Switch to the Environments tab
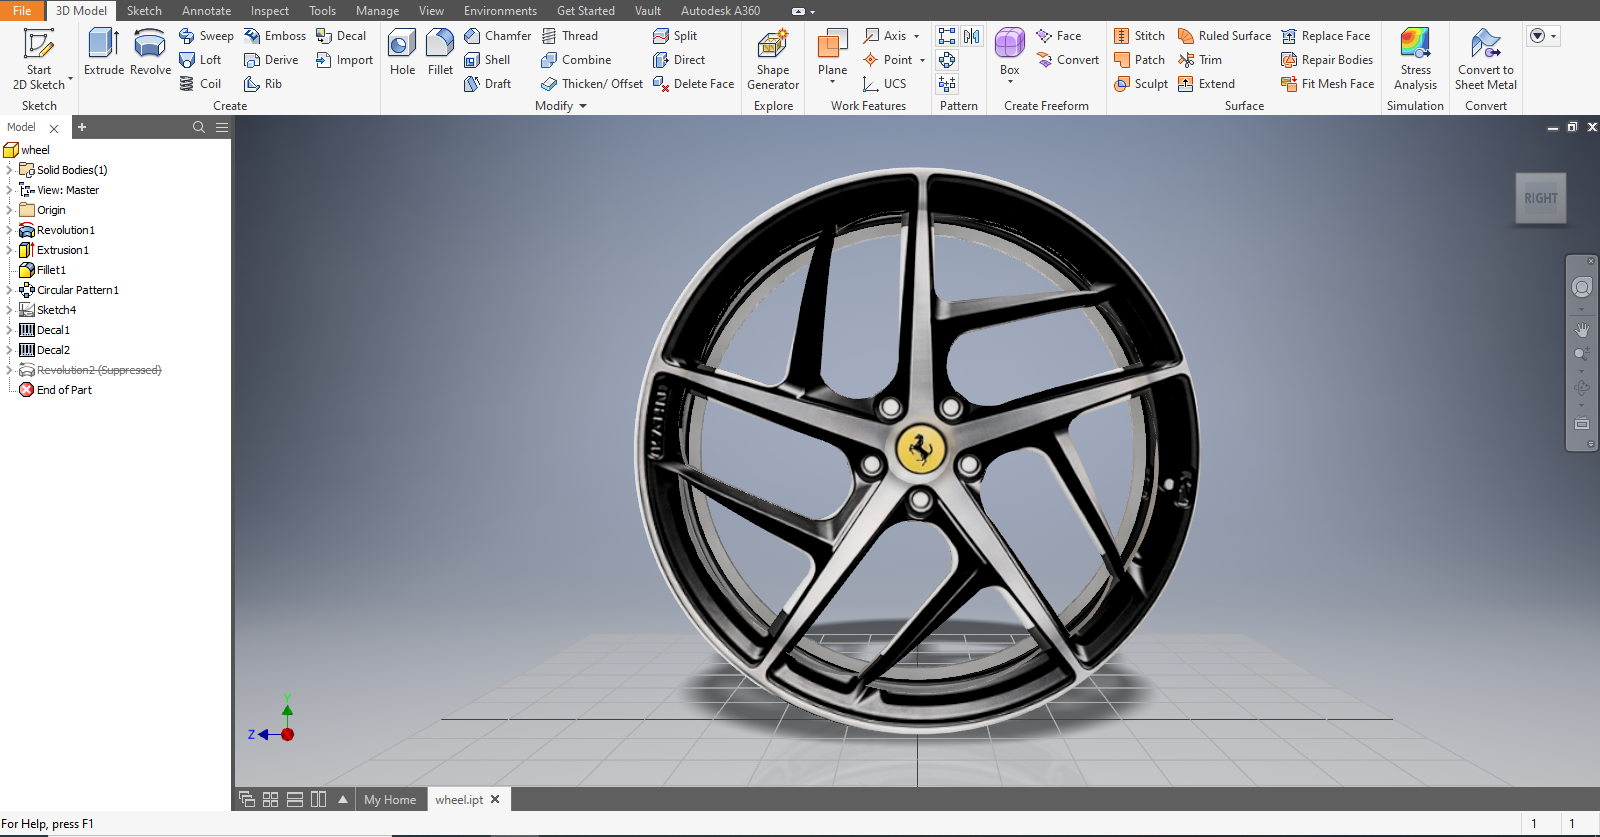This screenshot has width=1600, height=837. (x=500, y=11)
